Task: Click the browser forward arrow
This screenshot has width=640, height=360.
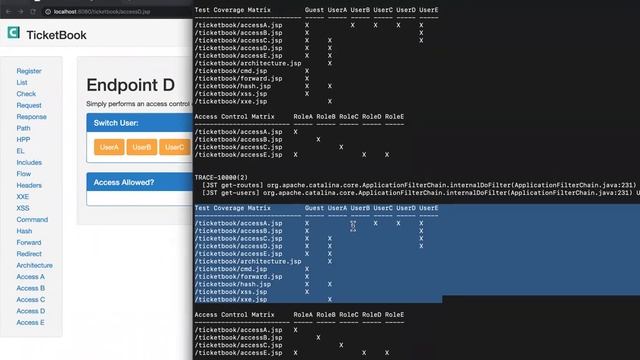Action: click(x=20, y=12)
